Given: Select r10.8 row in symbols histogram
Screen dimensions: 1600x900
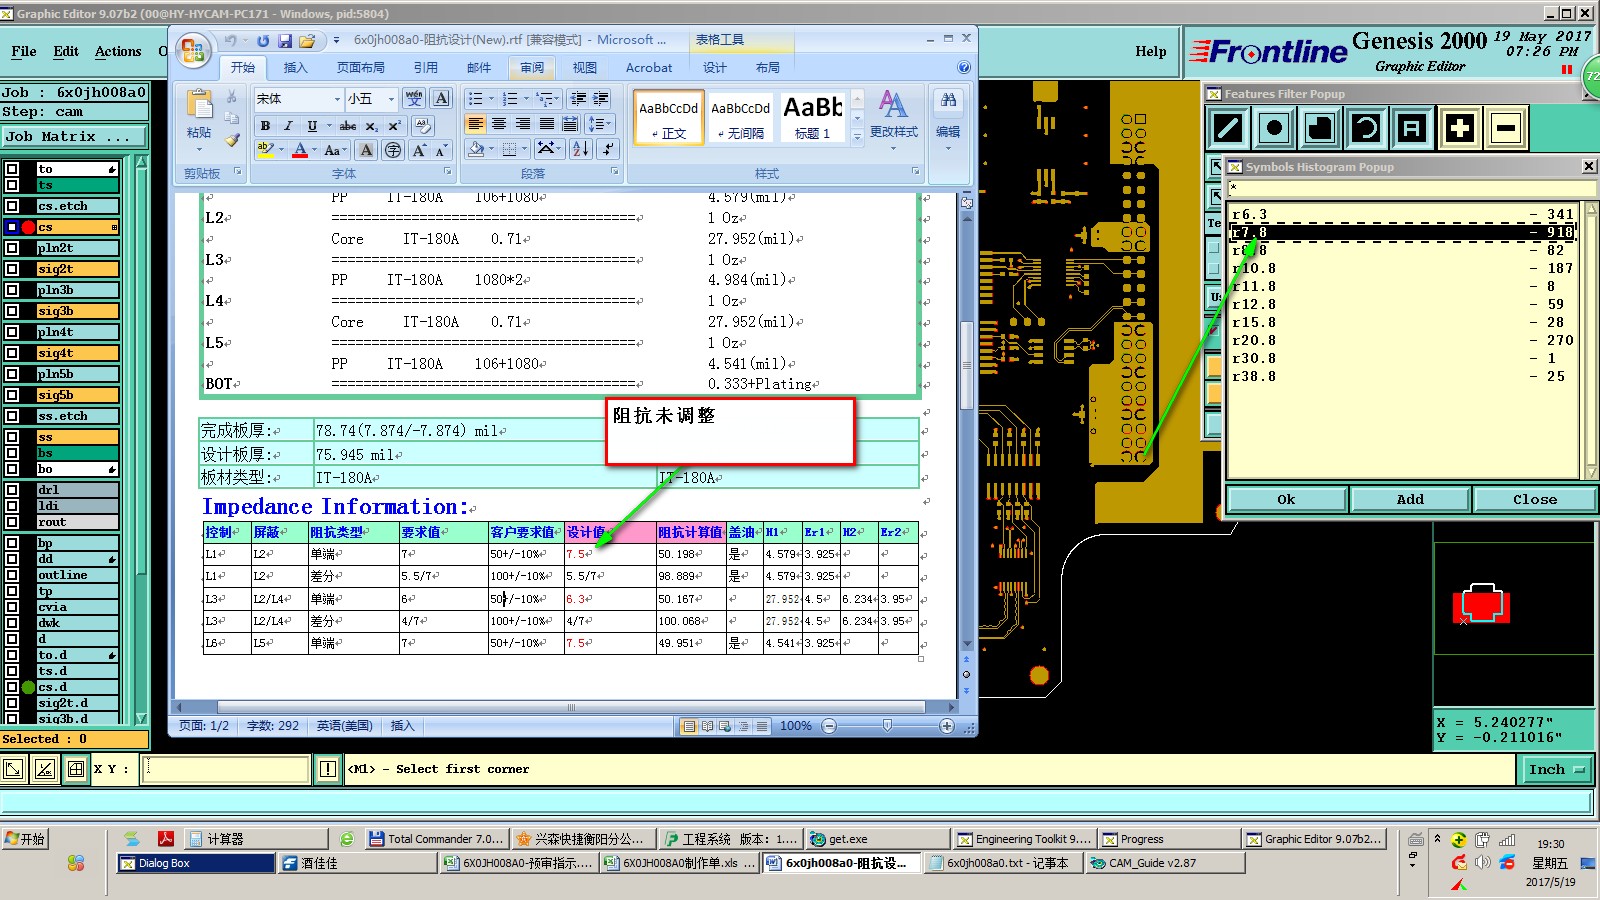Looking at the screenshot, I should pos(1402,268).
